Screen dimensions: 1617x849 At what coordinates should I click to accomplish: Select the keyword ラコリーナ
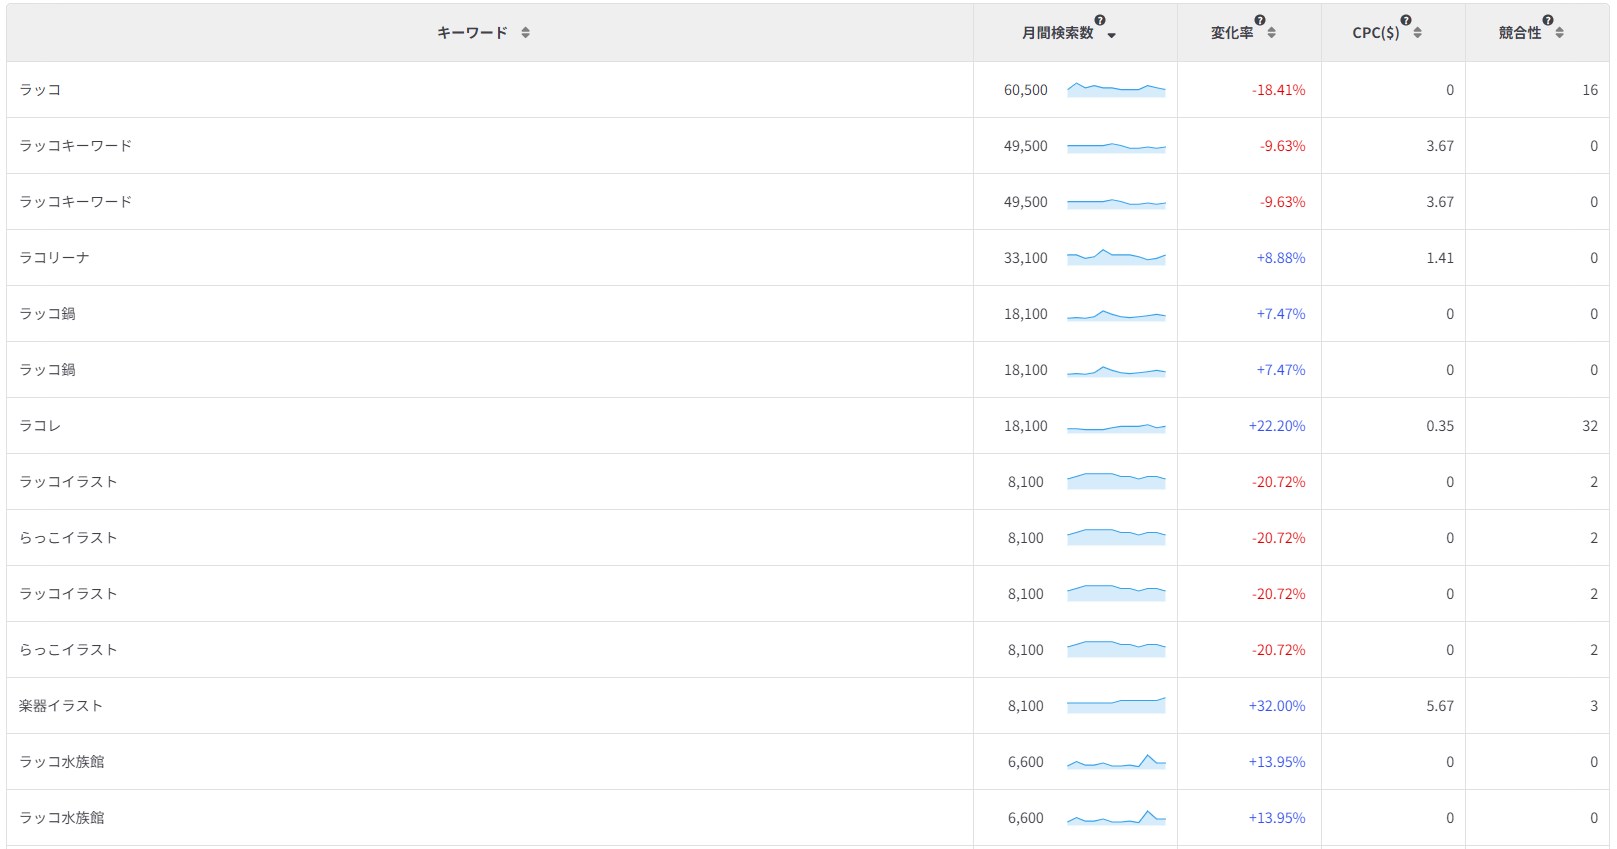pos(54,258)
